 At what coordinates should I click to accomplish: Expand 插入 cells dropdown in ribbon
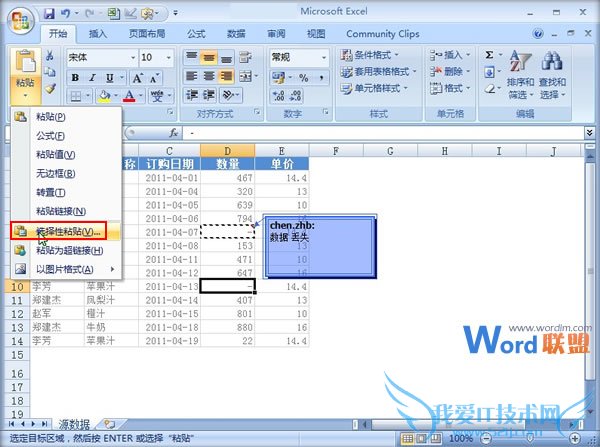468,55
